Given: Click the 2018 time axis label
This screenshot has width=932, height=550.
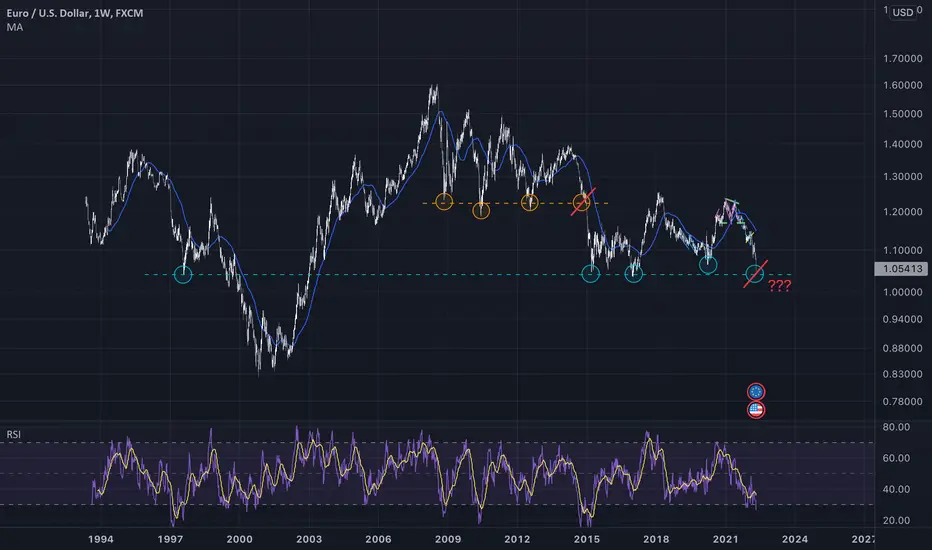Looking at the screenshot, I should (656, 539).
